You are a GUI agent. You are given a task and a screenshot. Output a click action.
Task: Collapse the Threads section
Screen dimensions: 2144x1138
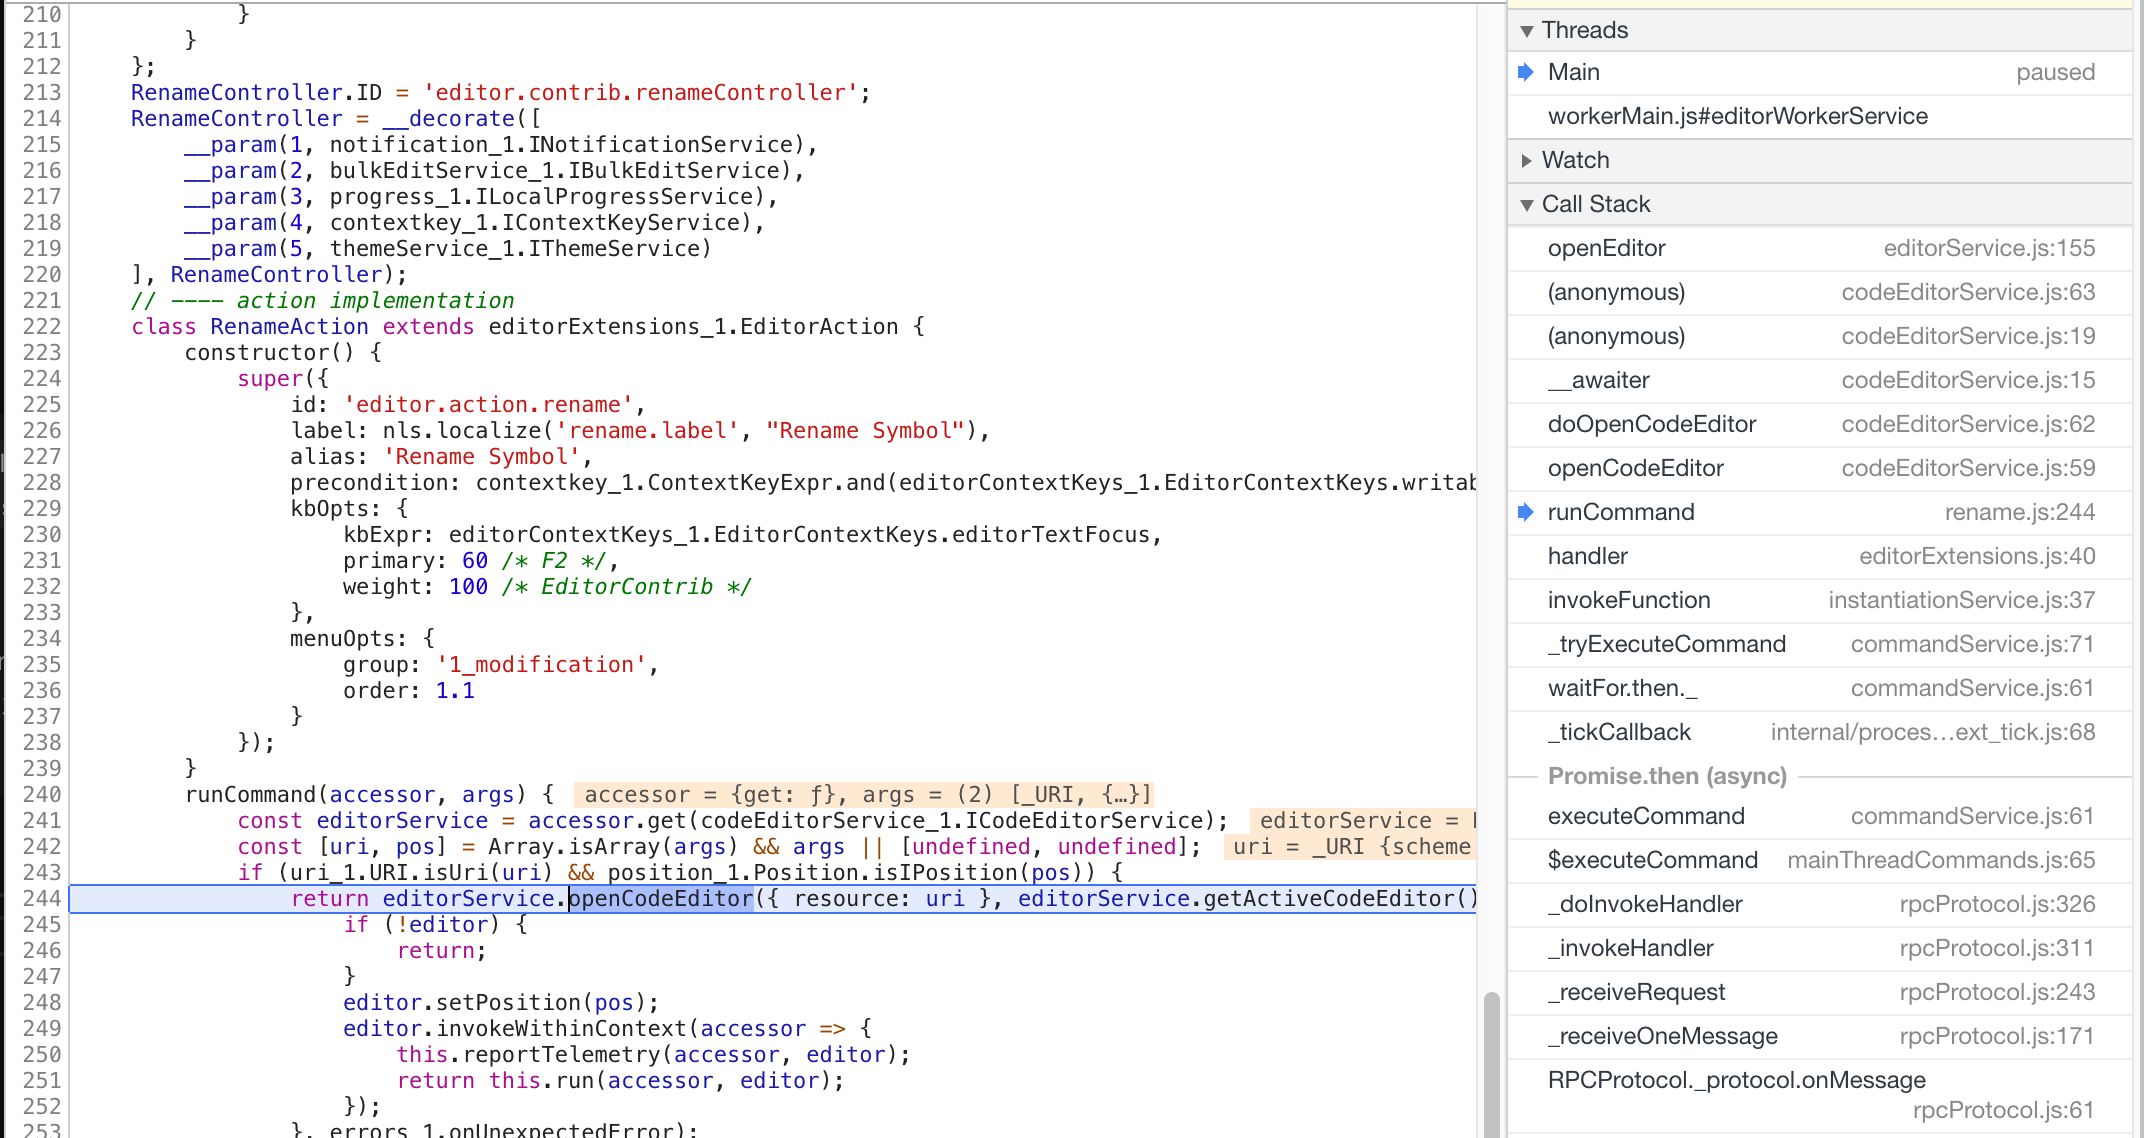(x=1527, y=30)
